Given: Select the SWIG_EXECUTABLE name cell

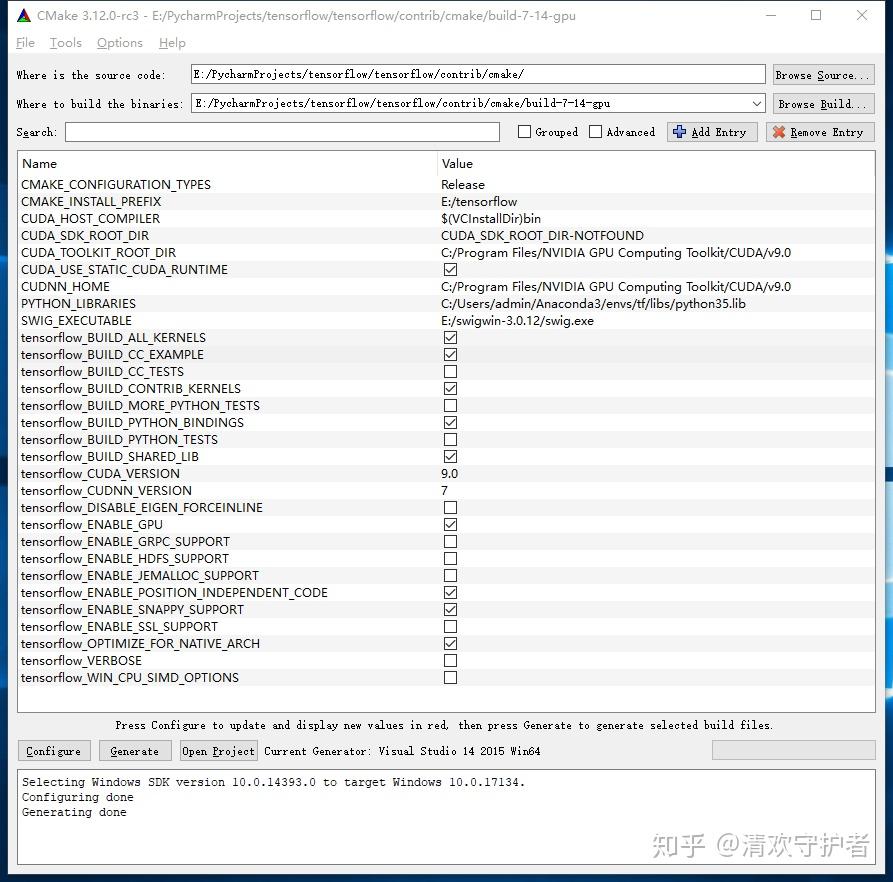Looking at the screenshot, I should coord(76,321).
